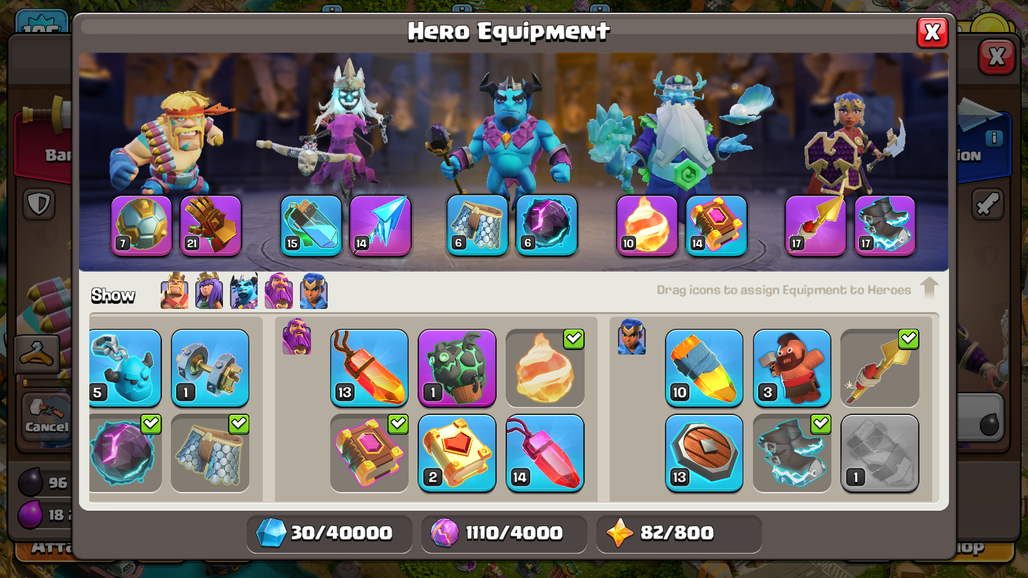Tap the equipped electro boots with checkmark
This screenshot has height=578, width=1028.
[x=792, y=453]
